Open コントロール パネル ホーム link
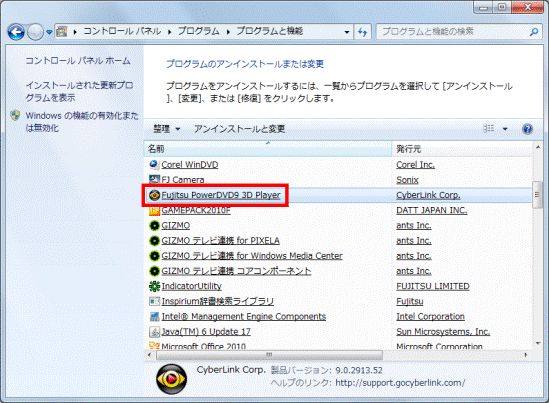 click(x=78, y=61)
